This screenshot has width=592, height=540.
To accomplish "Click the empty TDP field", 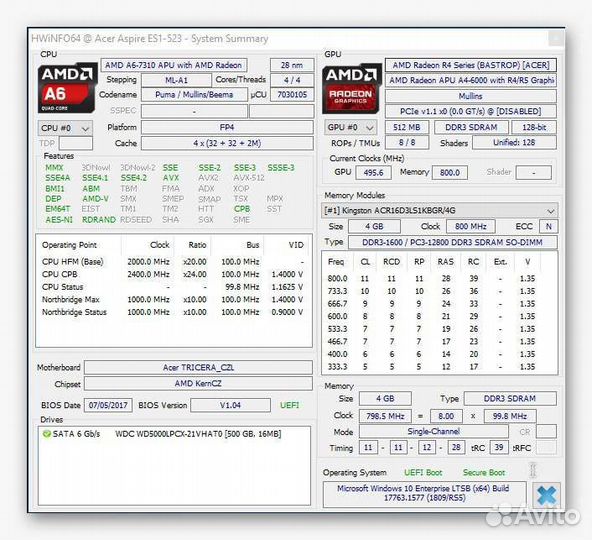I will point(76,143).
